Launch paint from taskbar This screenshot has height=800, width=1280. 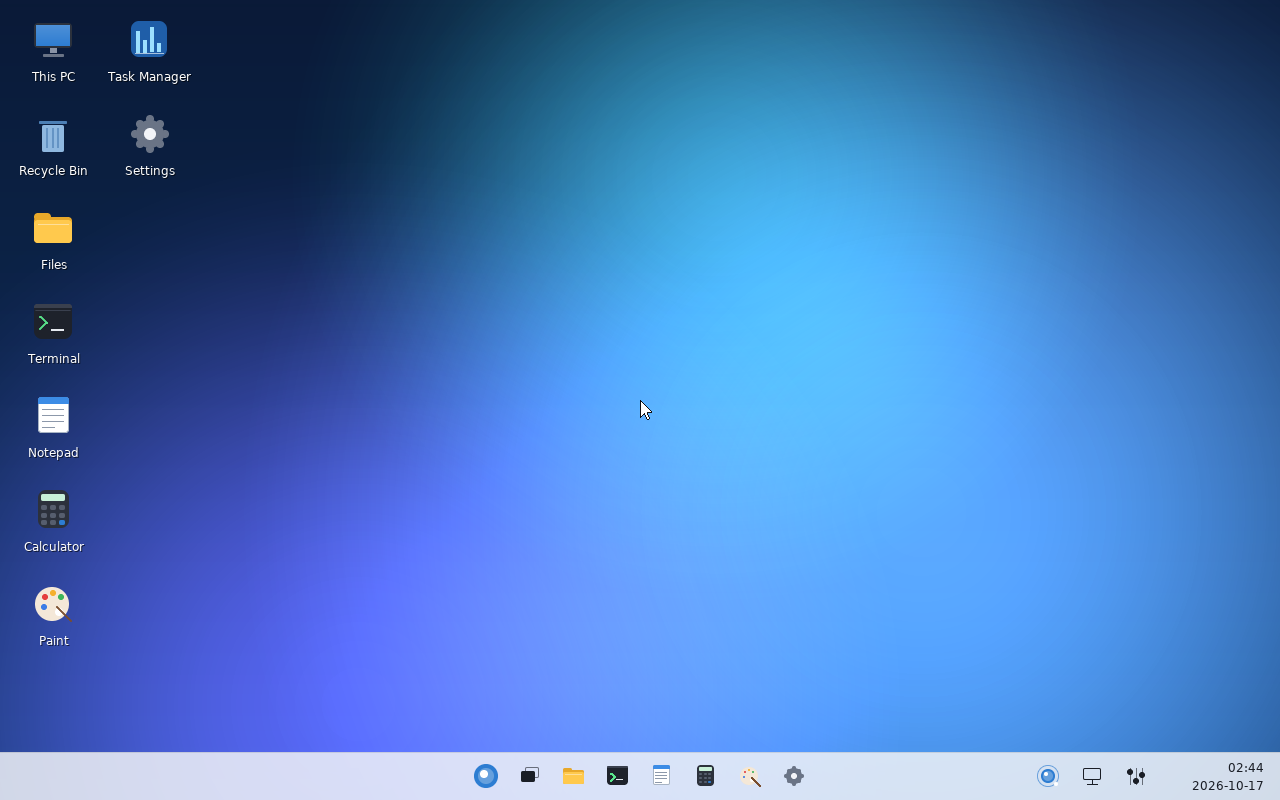pos(750,776)
